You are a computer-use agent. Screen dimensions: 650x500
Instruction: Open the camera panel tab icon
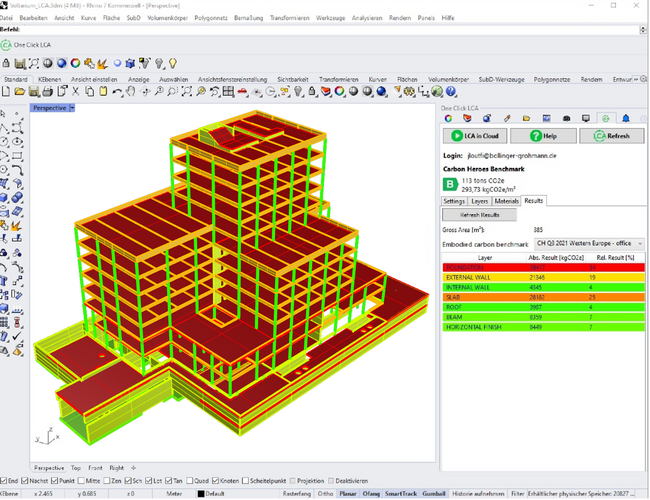(566, 119)
